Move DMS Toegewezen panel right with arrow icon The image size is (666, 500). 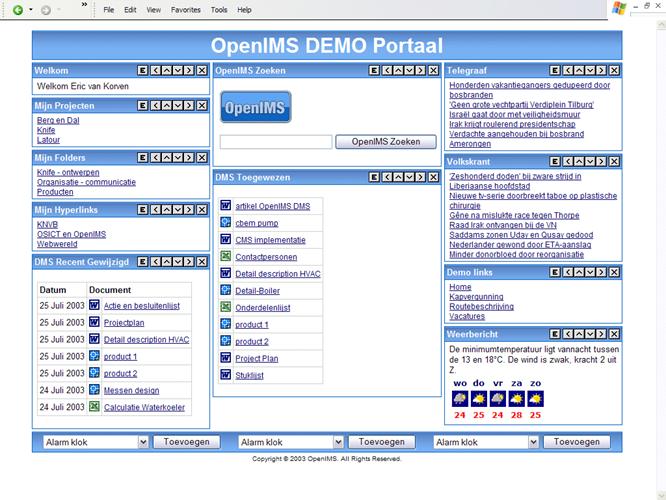pos(421,177)
